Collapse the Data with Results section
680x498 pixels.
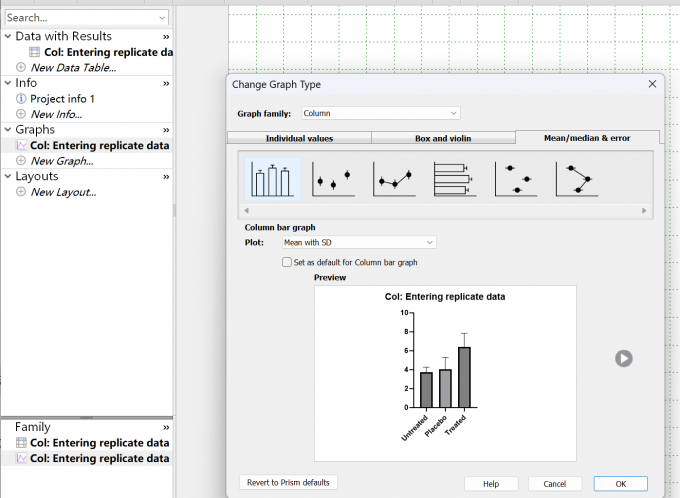point(8,36)
